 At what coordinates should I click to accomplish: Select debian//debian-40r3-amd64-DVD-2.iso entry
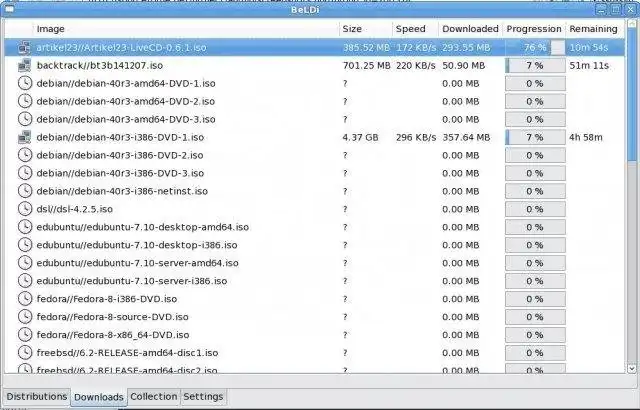coord(126,101)
